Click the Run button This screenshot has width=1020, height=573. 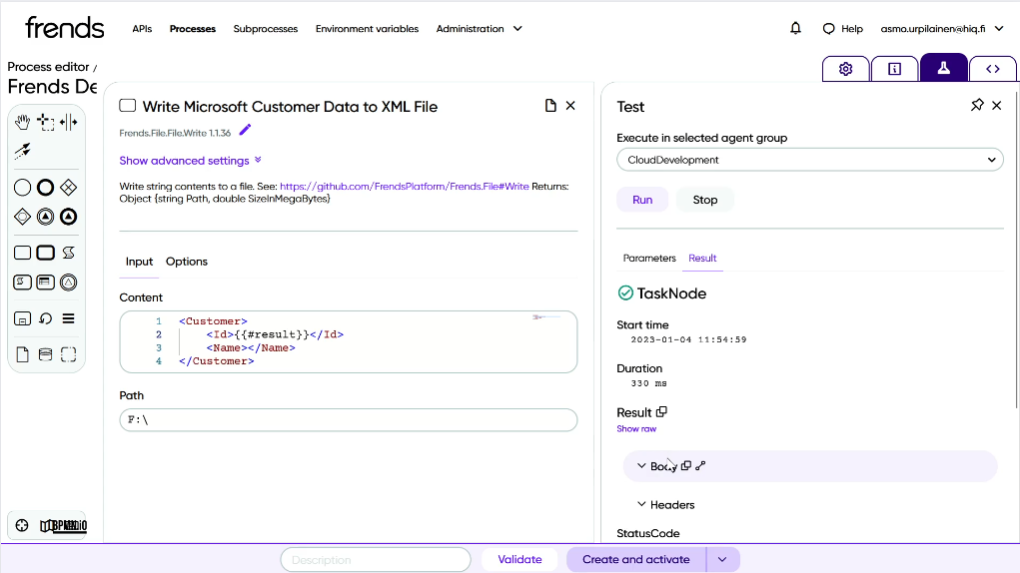[x=642, y=200]
